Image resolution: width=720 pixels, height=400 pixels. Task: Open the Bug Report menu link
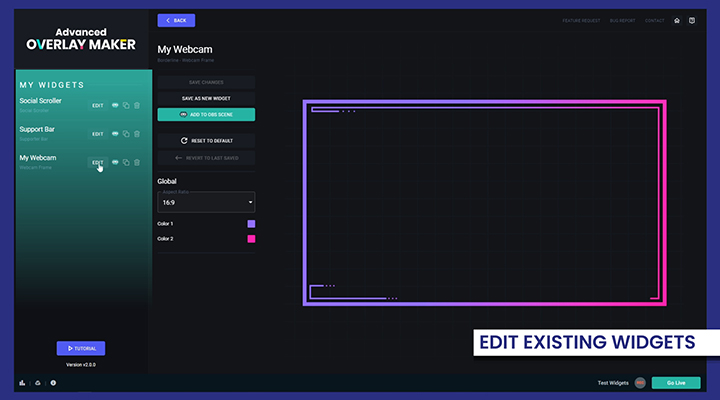tap(621, 20)
